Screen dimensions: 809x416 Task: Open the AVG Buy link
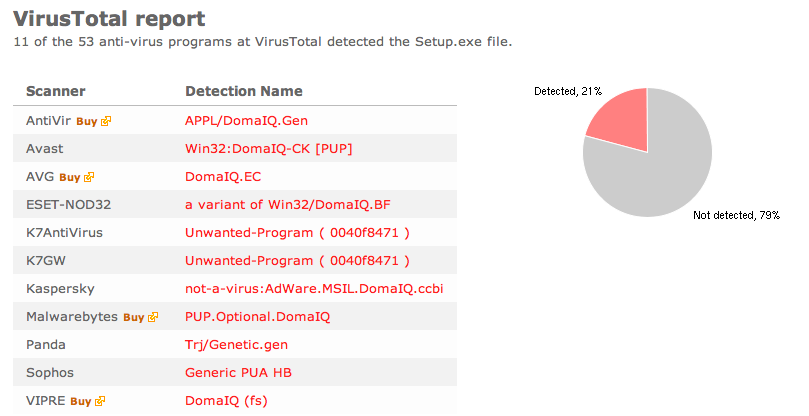[70, 178]
